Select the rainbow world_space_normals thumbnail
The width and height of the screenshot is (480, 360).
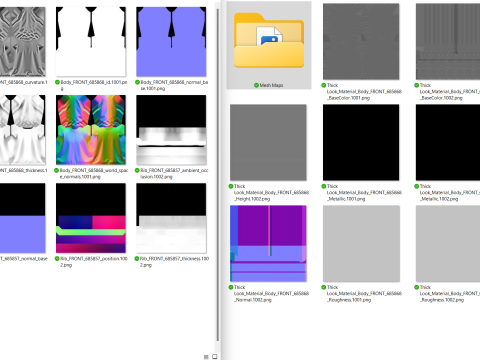[91, 130]
